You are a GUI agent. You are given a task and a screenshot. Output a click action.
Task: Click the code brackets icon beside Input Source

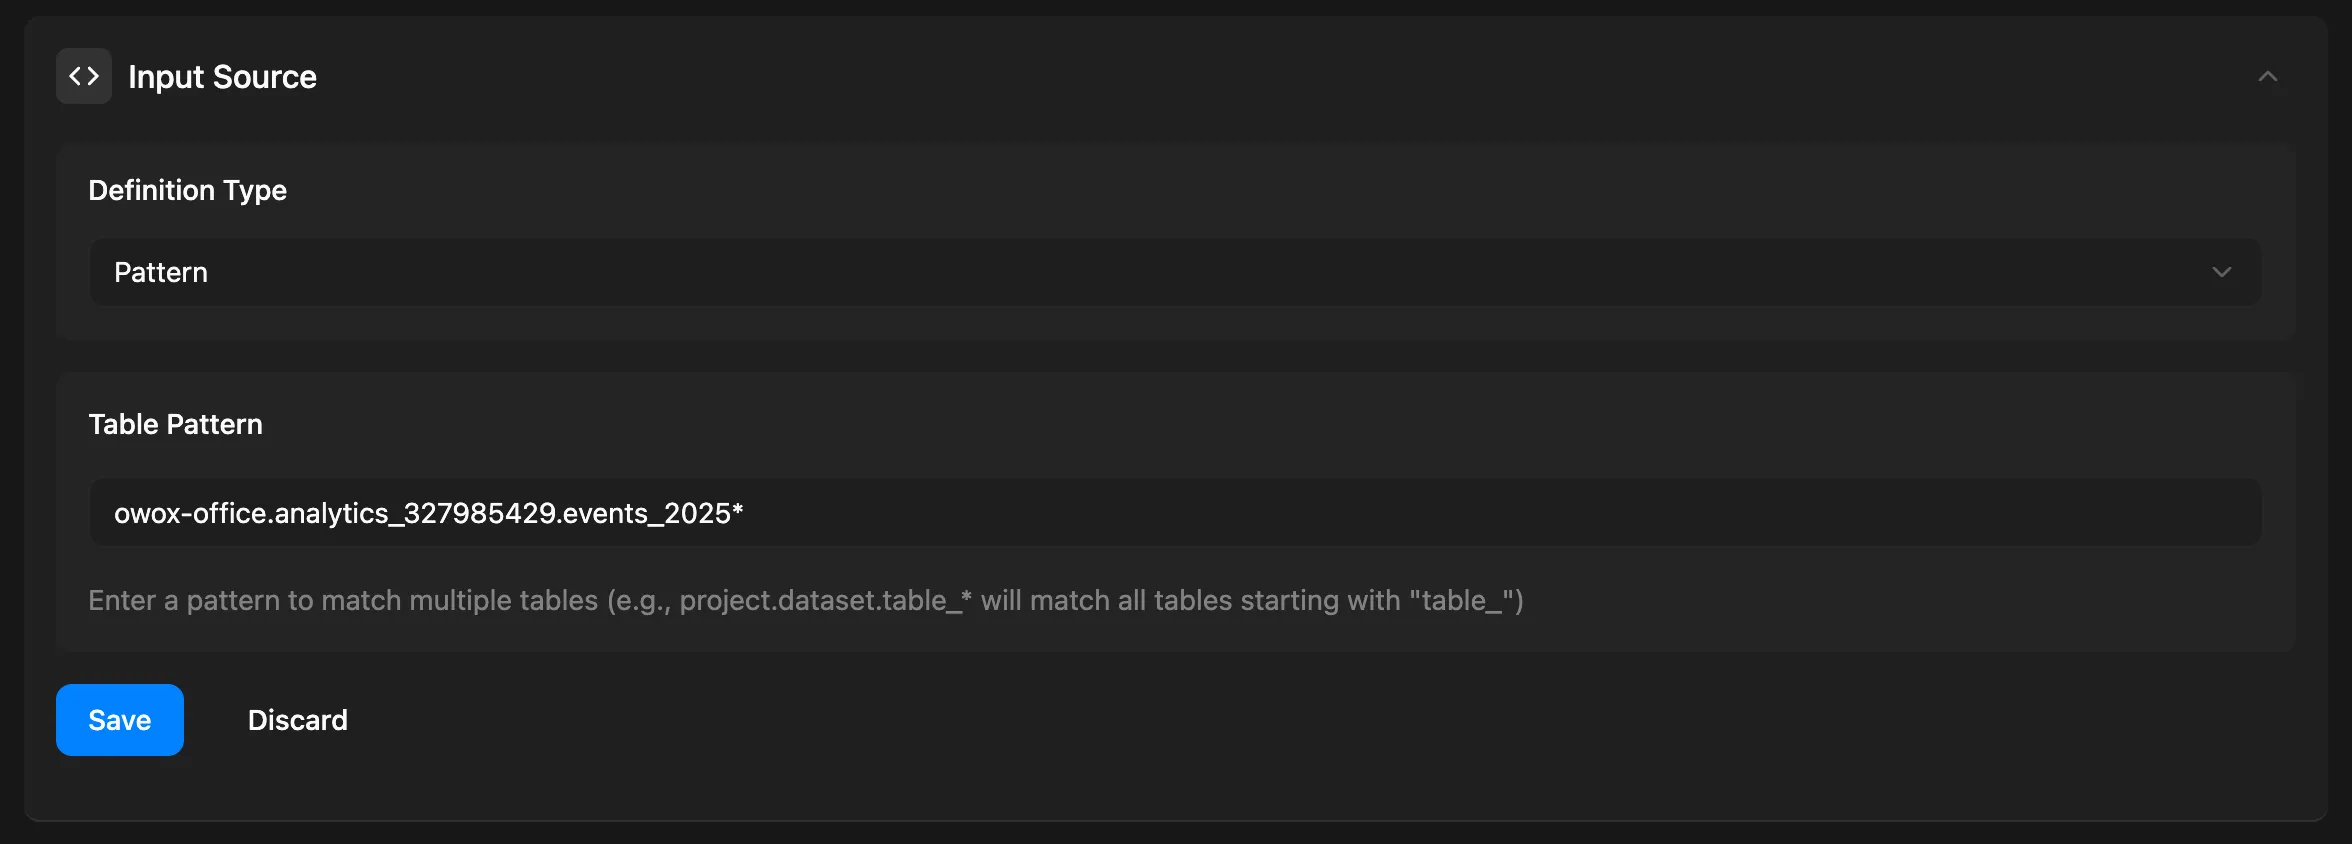coord(84,76)
